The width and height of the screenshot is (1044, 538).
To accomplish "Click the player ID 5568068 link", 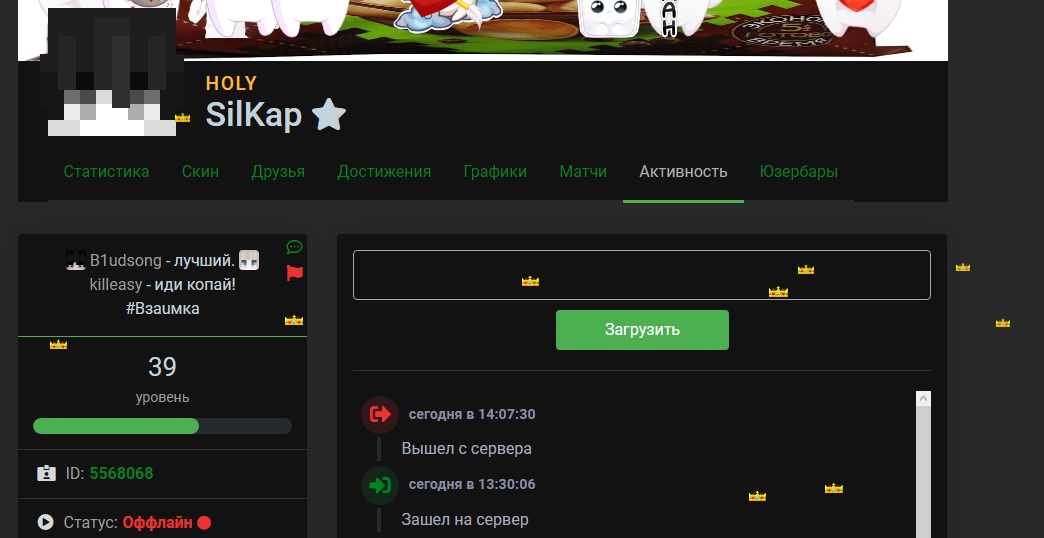I will click(x=121, y=473).
